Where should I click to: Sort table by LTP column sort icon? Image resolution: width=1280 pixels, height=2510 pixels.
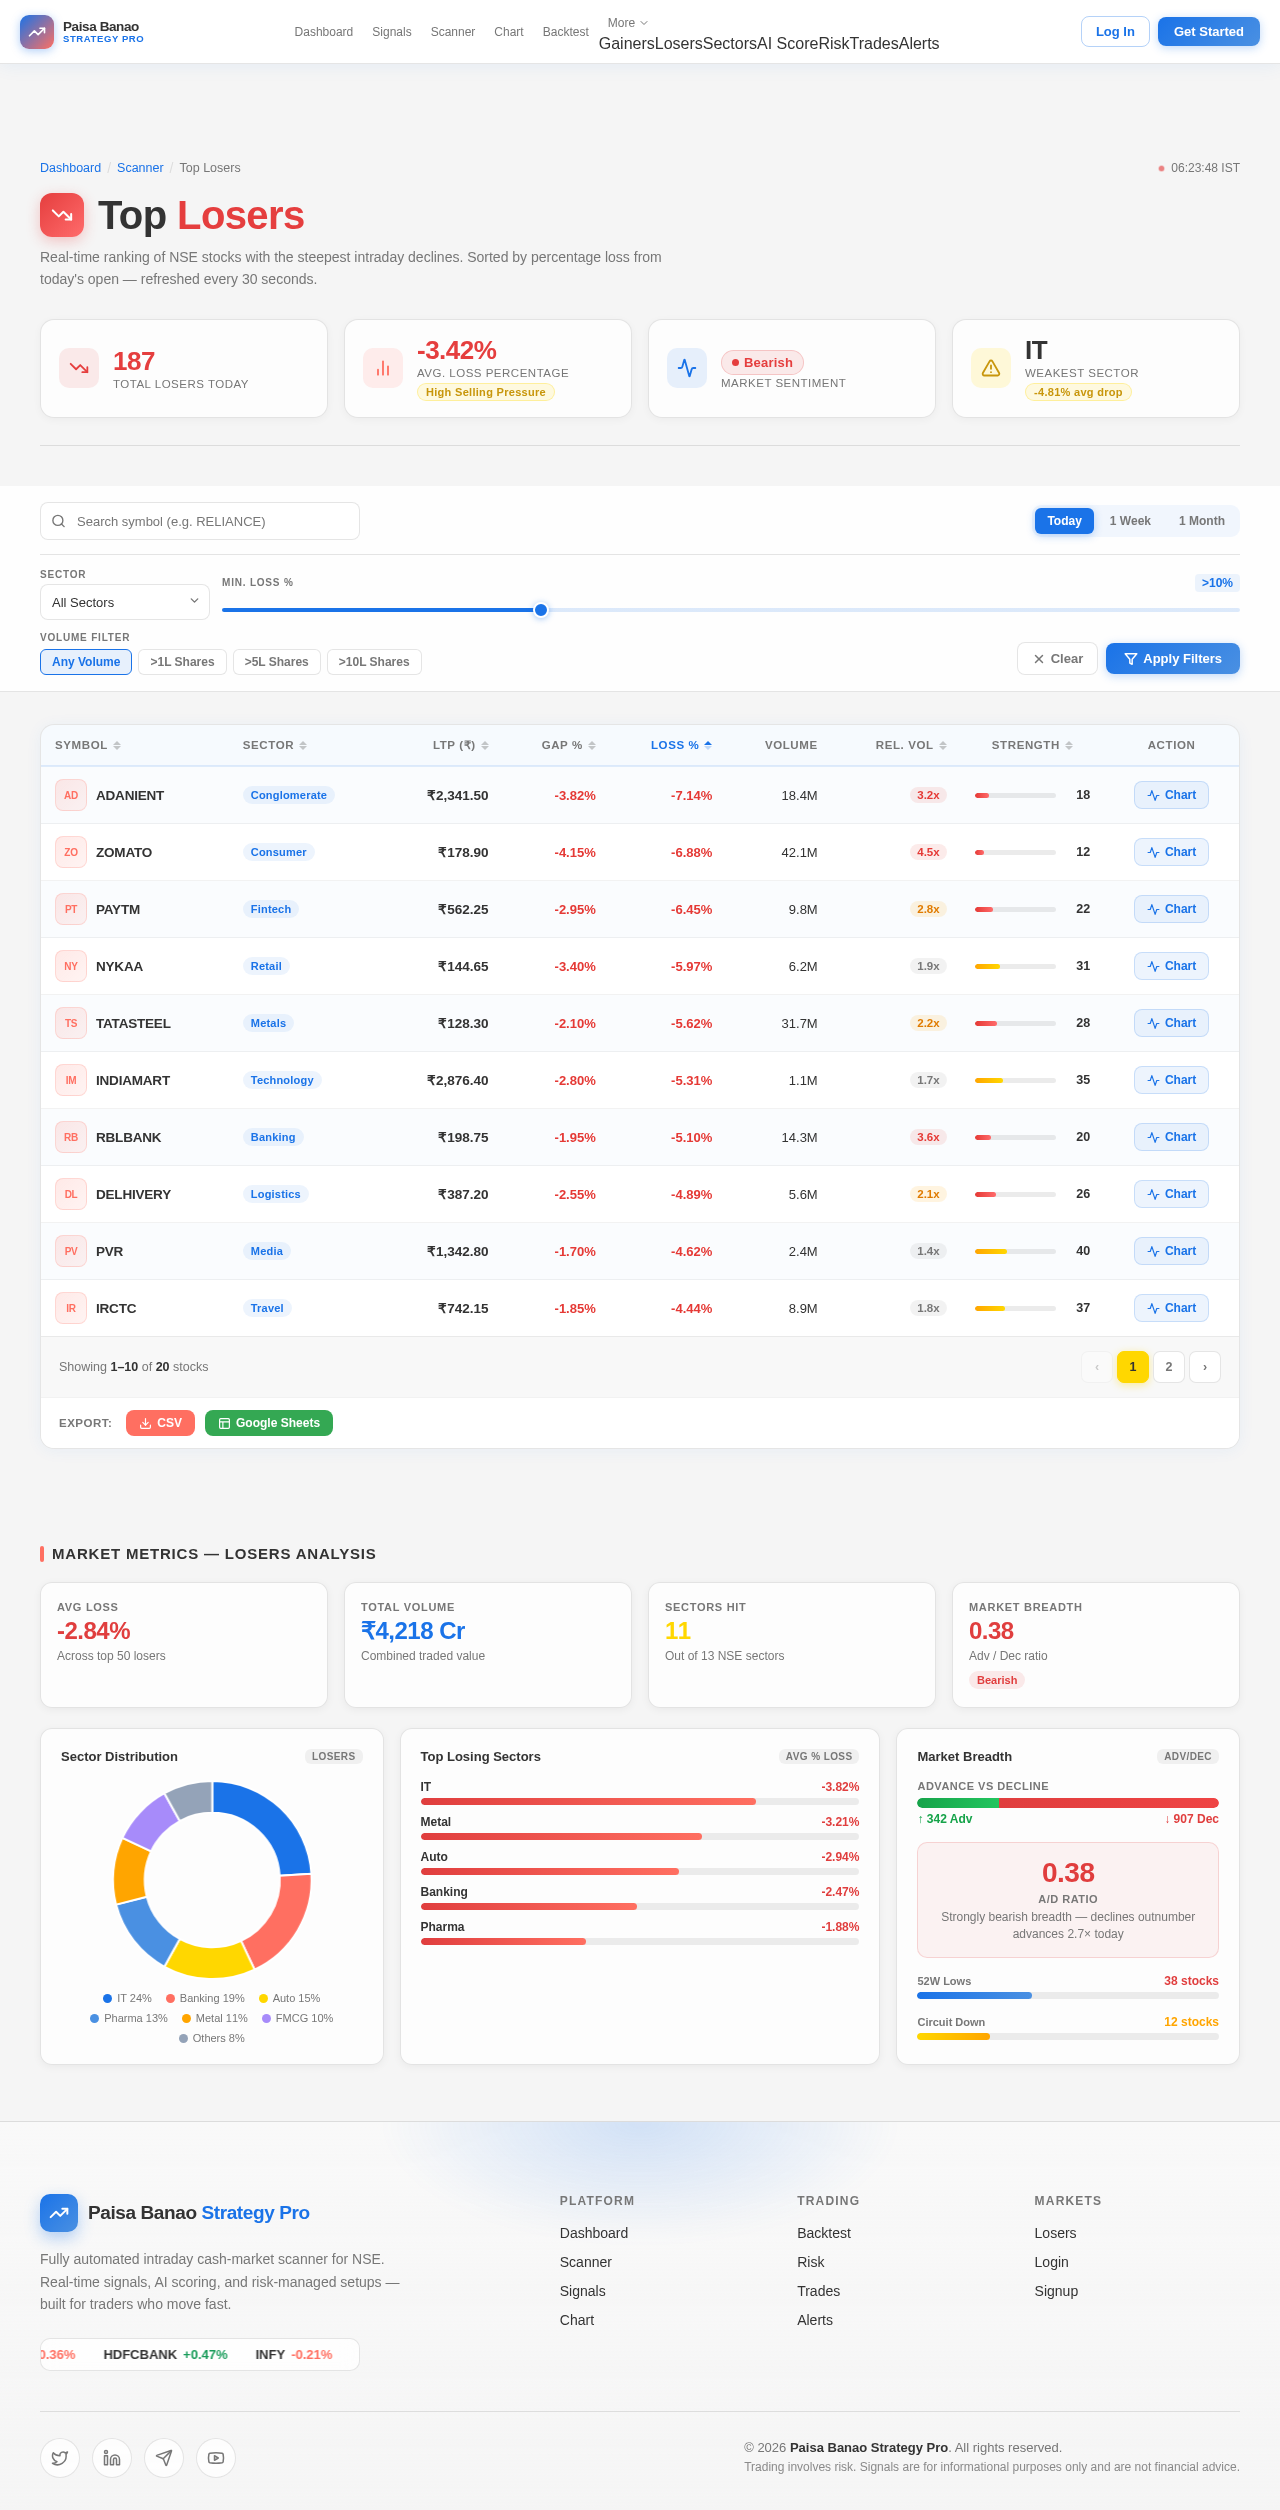pyautogui.click(x=485, y=745)
